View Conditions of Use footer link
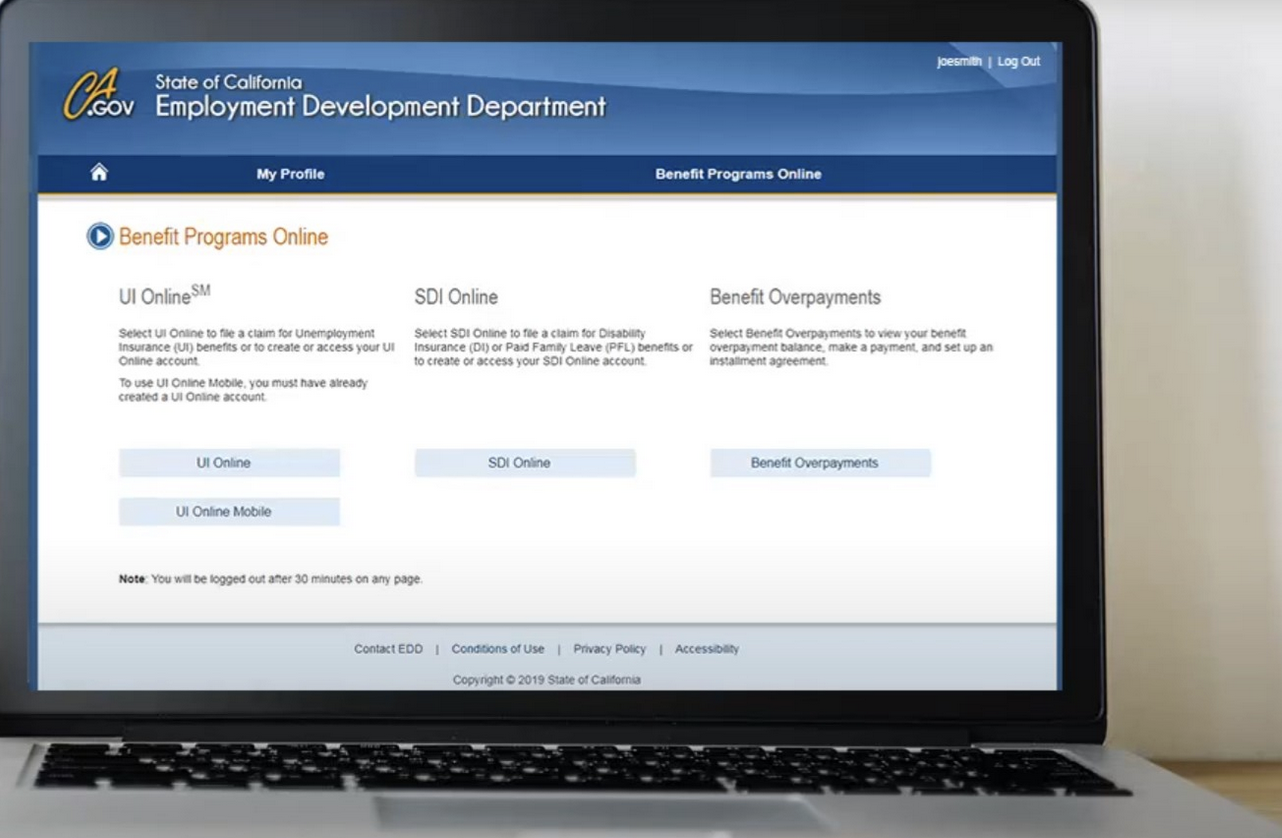 coord(498,649)
